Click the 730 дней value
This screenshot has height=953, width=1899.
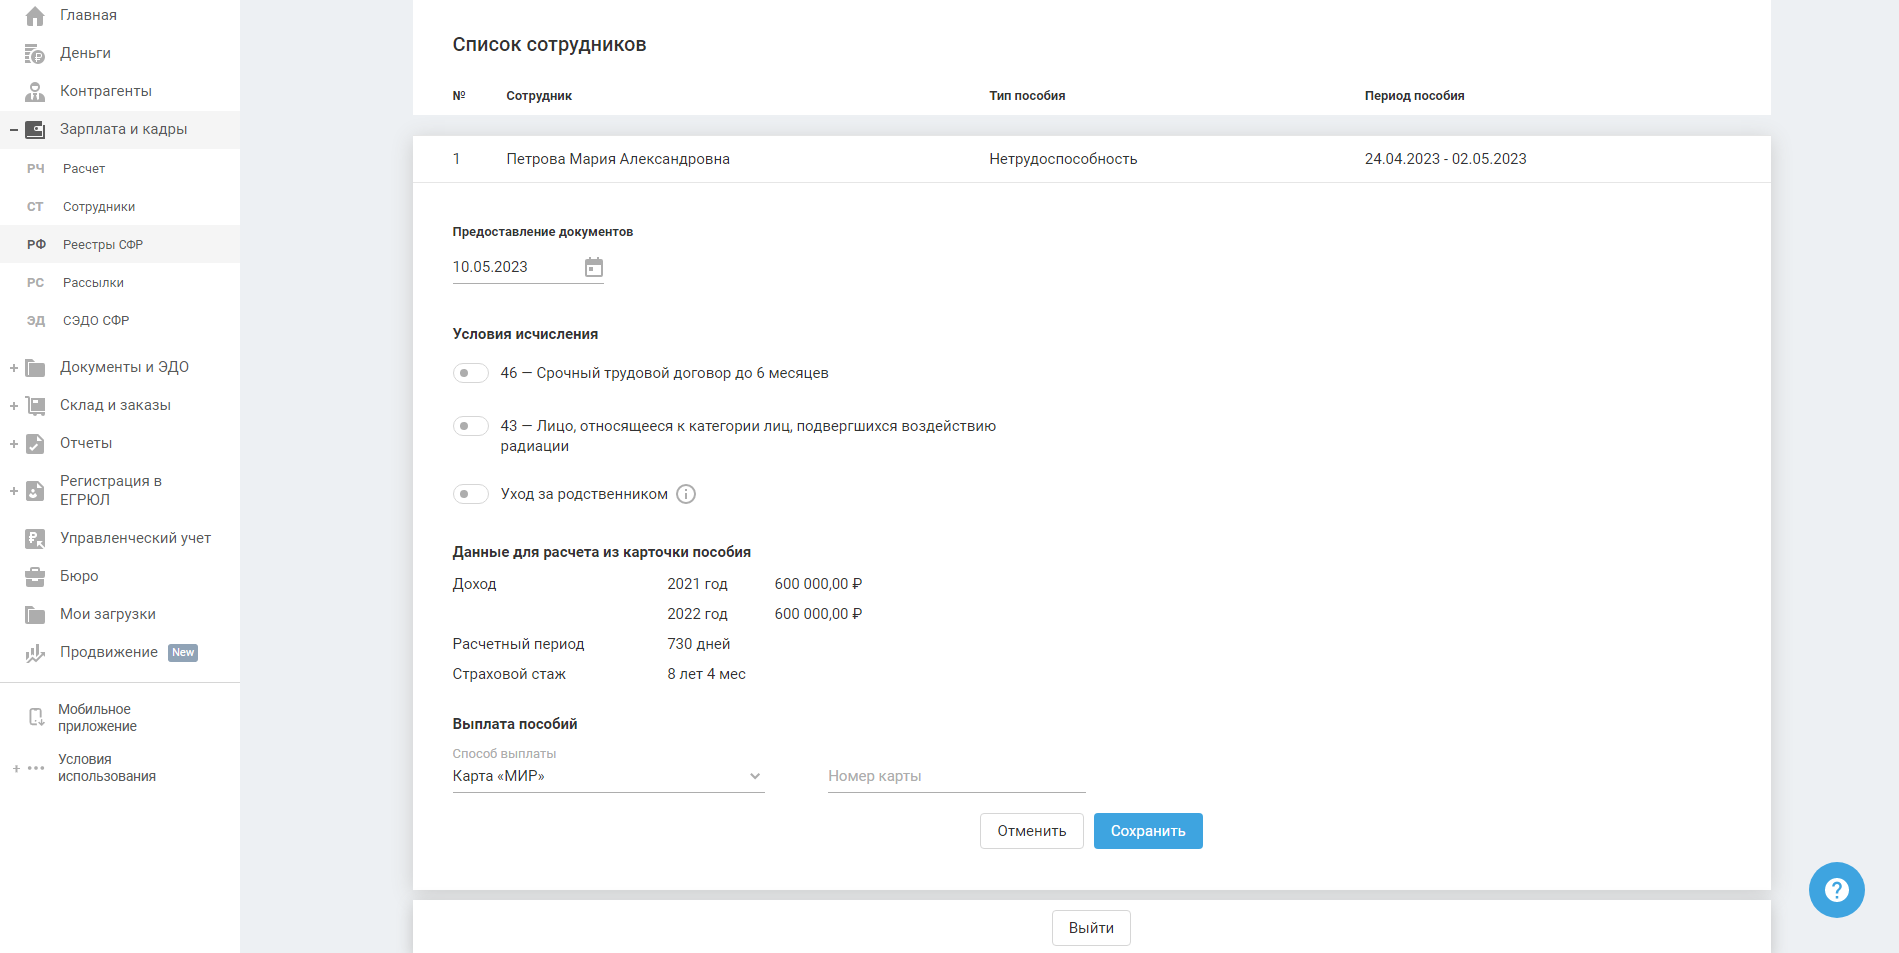point(699,644)
